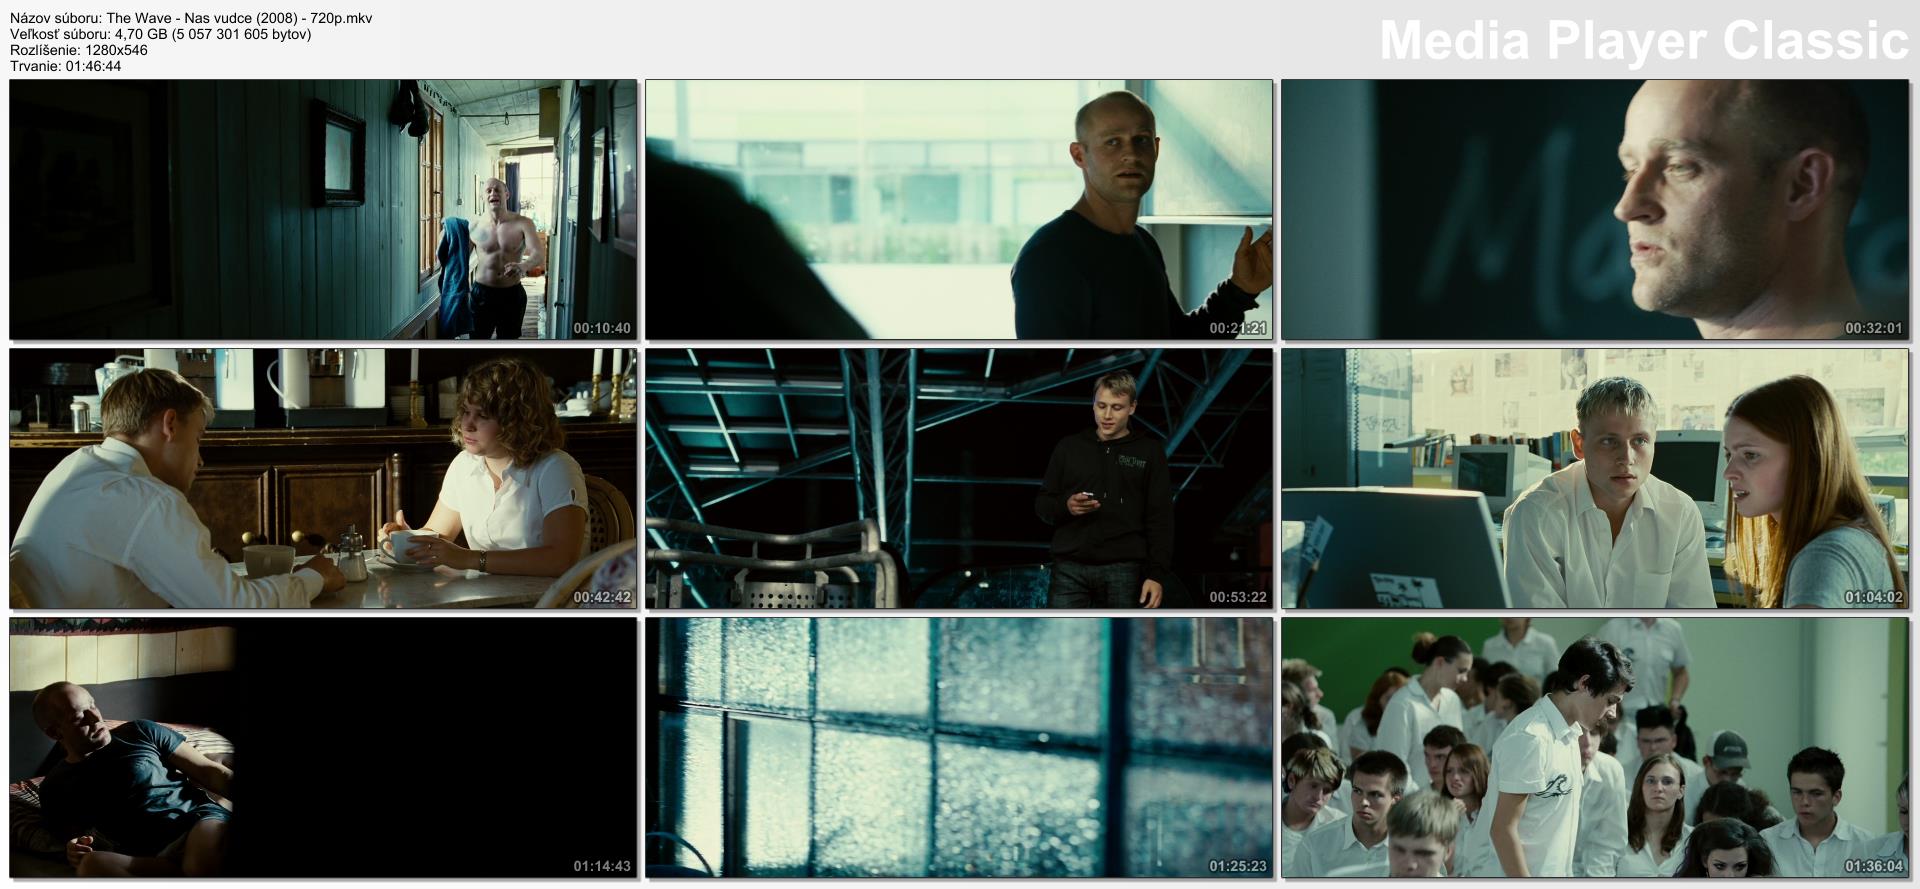Select the 01:36:04 timestamp

(1874, 866)
